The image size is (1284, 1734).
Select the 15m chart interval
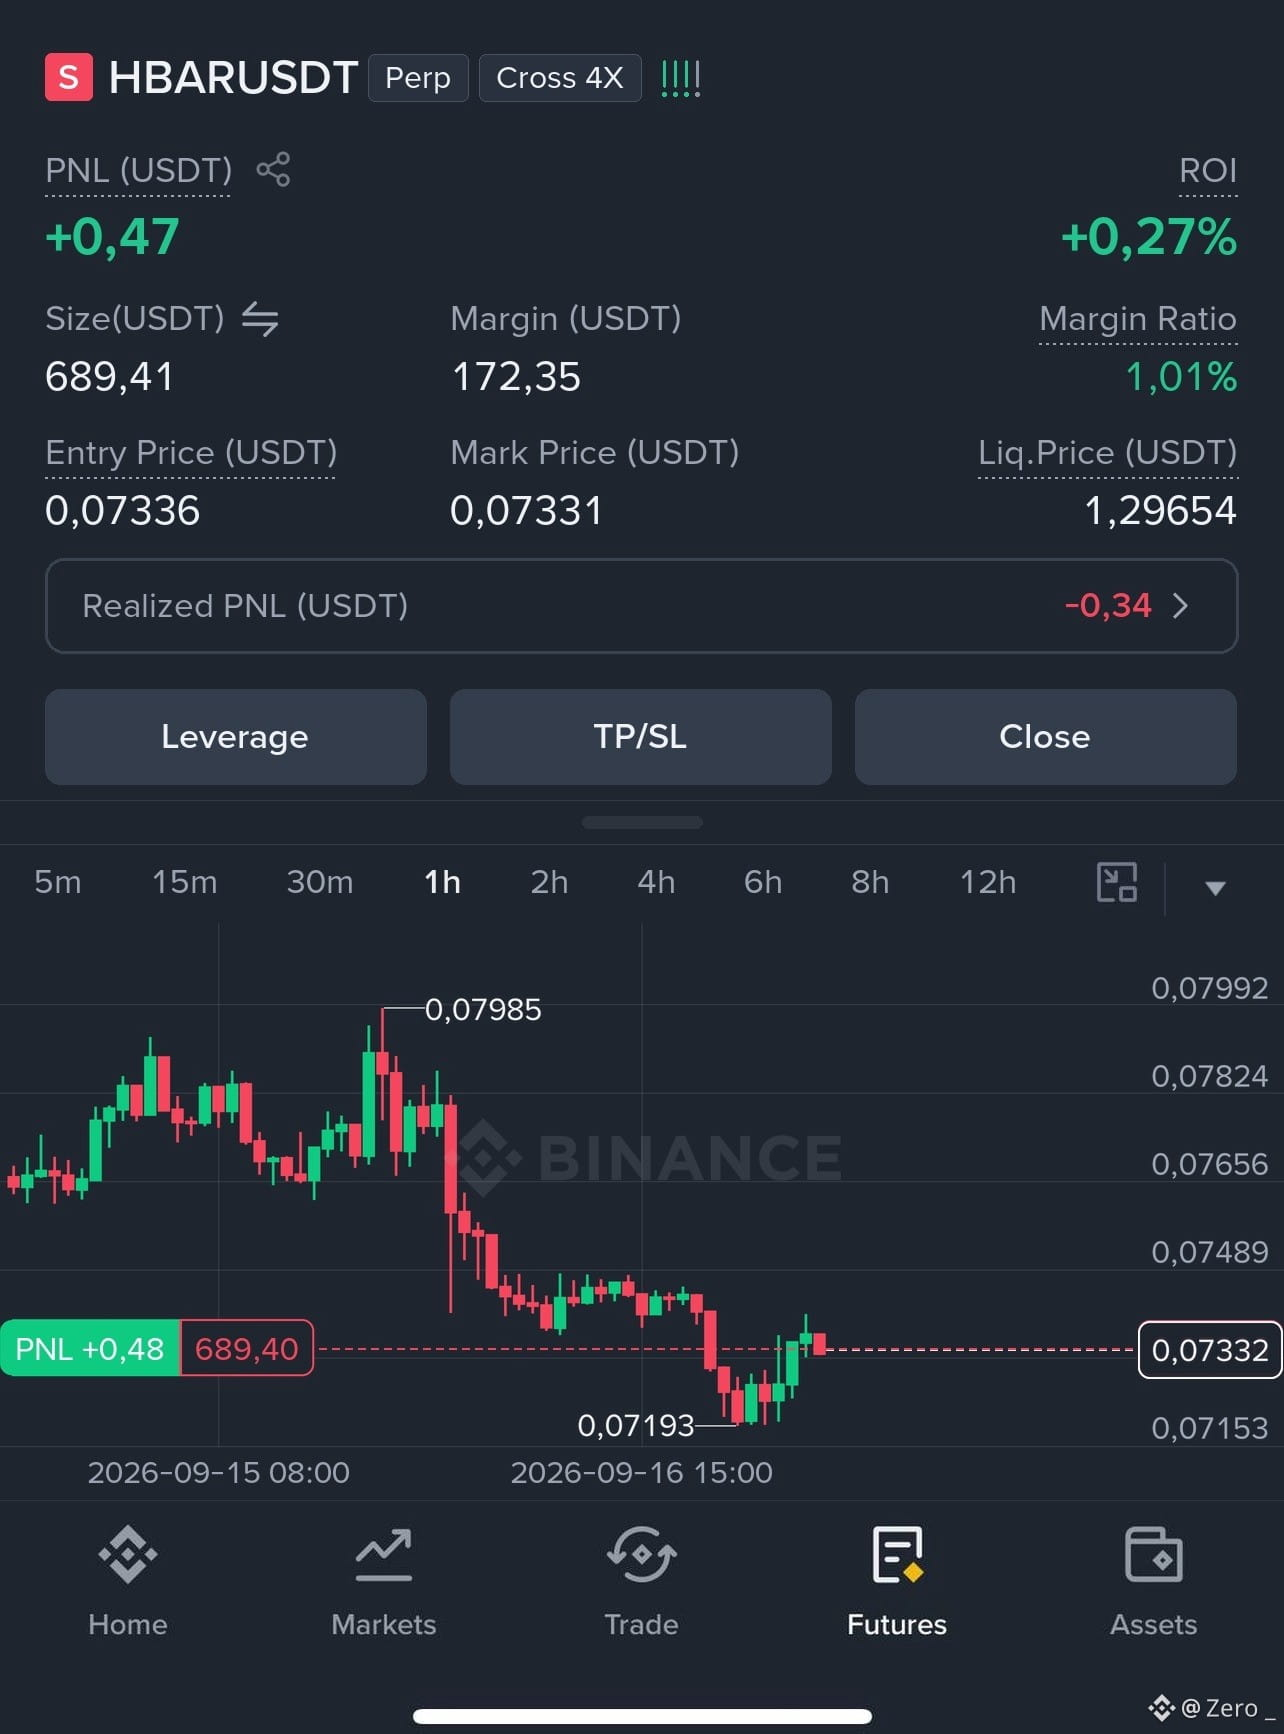(185, 882)
